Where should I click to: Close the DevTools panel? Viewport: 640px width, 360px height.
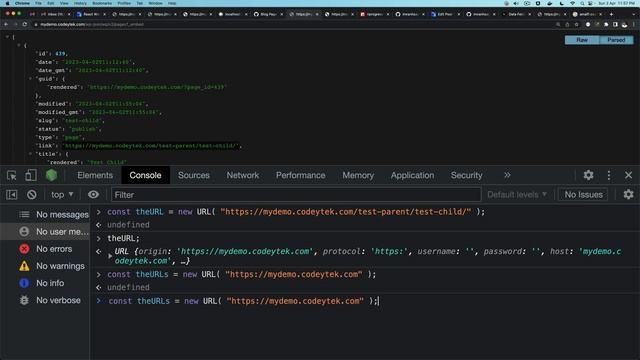(x=628, y=175)
